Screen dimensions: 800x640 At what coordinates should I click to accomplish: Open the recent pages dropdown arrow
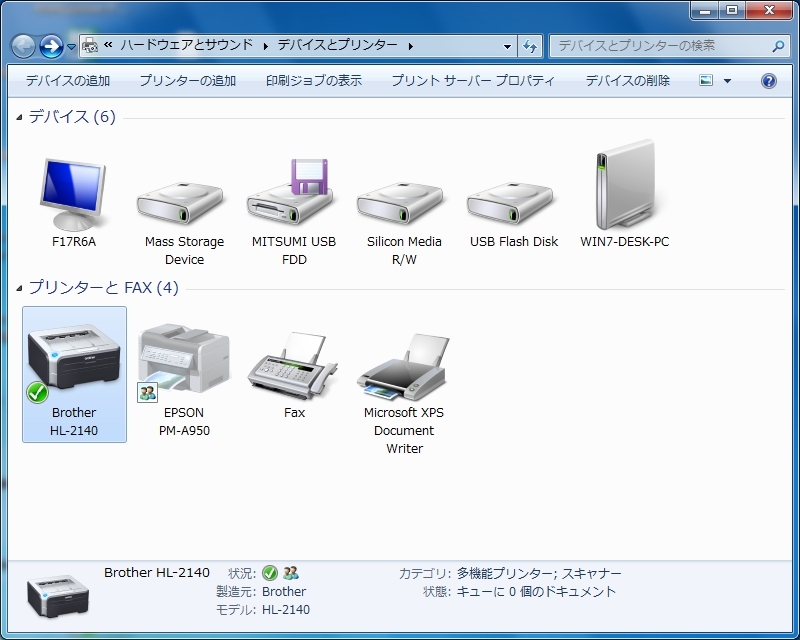(71, 46)
